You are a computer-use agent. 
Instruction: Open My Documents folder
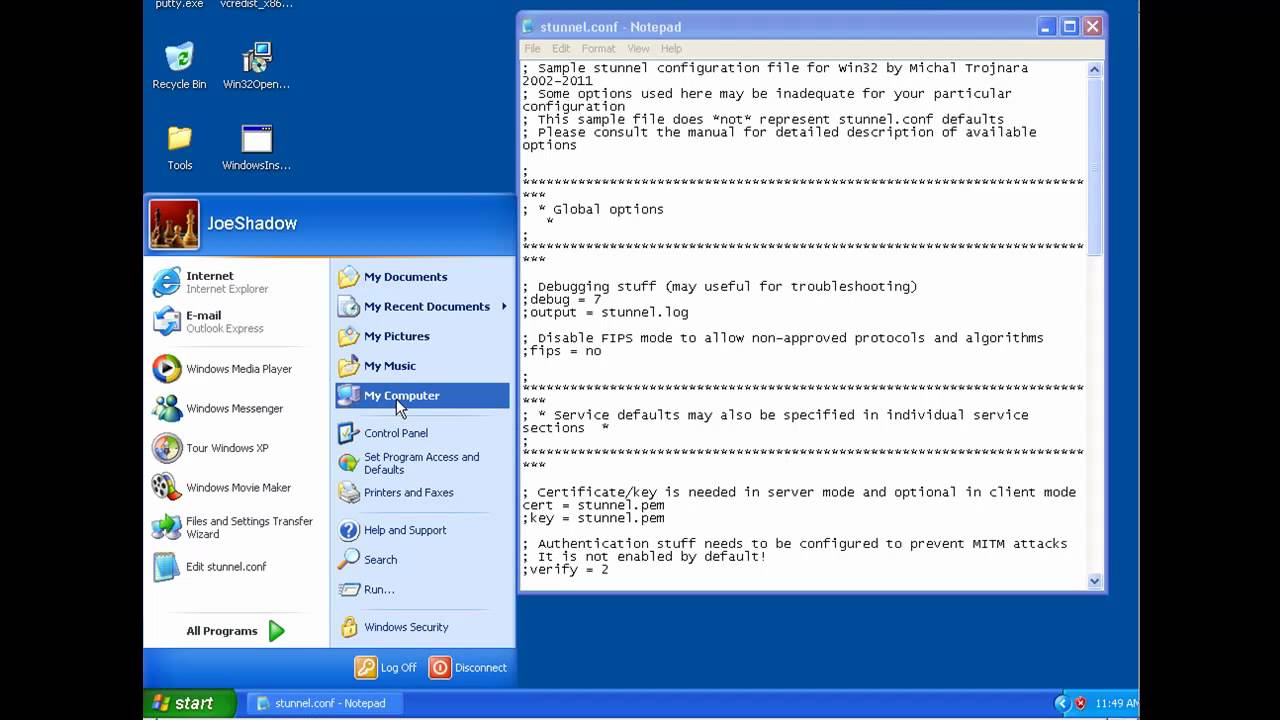422,277
